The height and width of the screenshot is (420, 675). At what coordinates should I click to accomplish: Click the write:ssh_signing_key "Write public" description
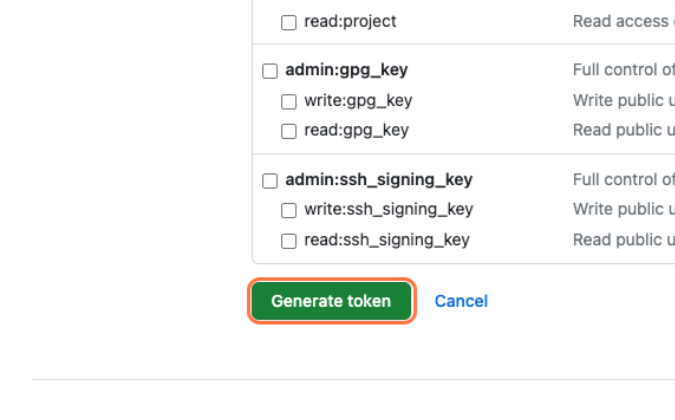(623, 209)
